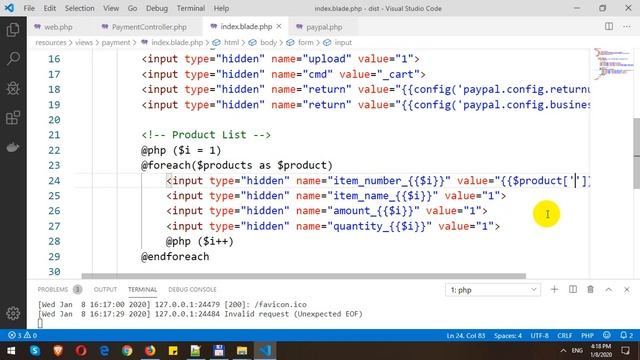The height and width of the screenshot is (360, 640).
Task: Open the Explorer view in activity bar
Action: click(x=13, y=29)
